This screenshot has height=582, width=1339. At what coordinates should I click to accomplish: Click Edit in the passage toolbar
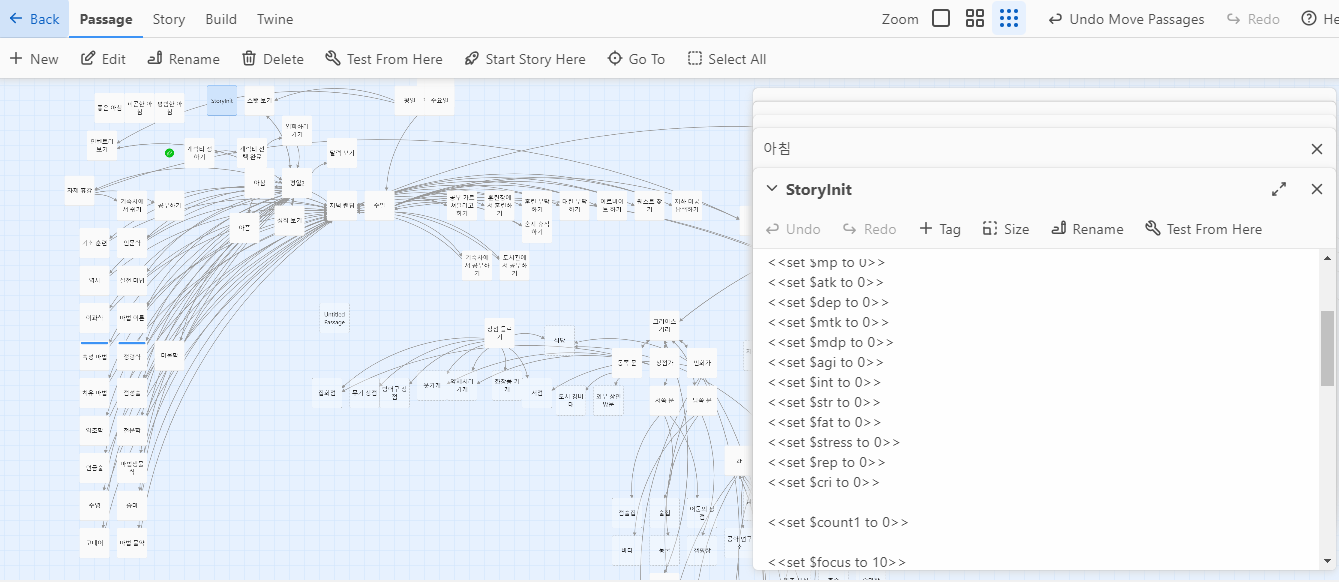103,59
